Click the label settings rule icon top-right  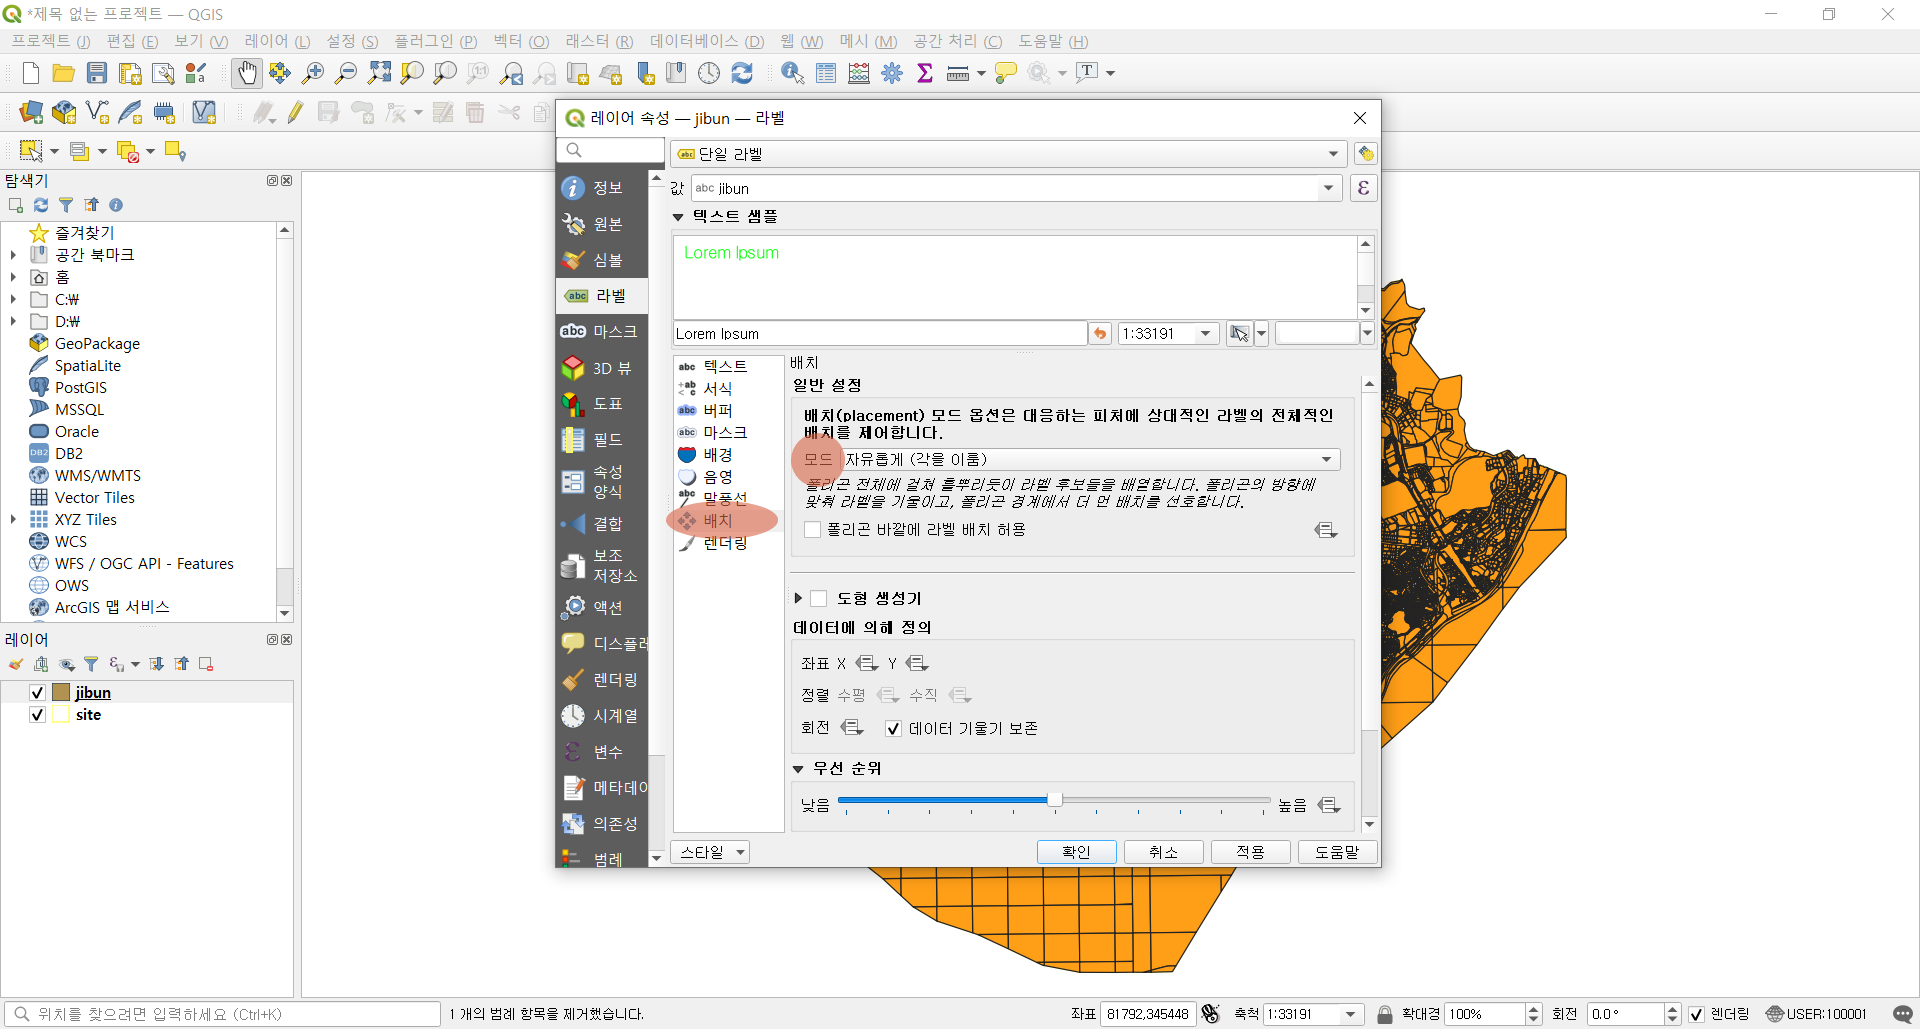1365,154
